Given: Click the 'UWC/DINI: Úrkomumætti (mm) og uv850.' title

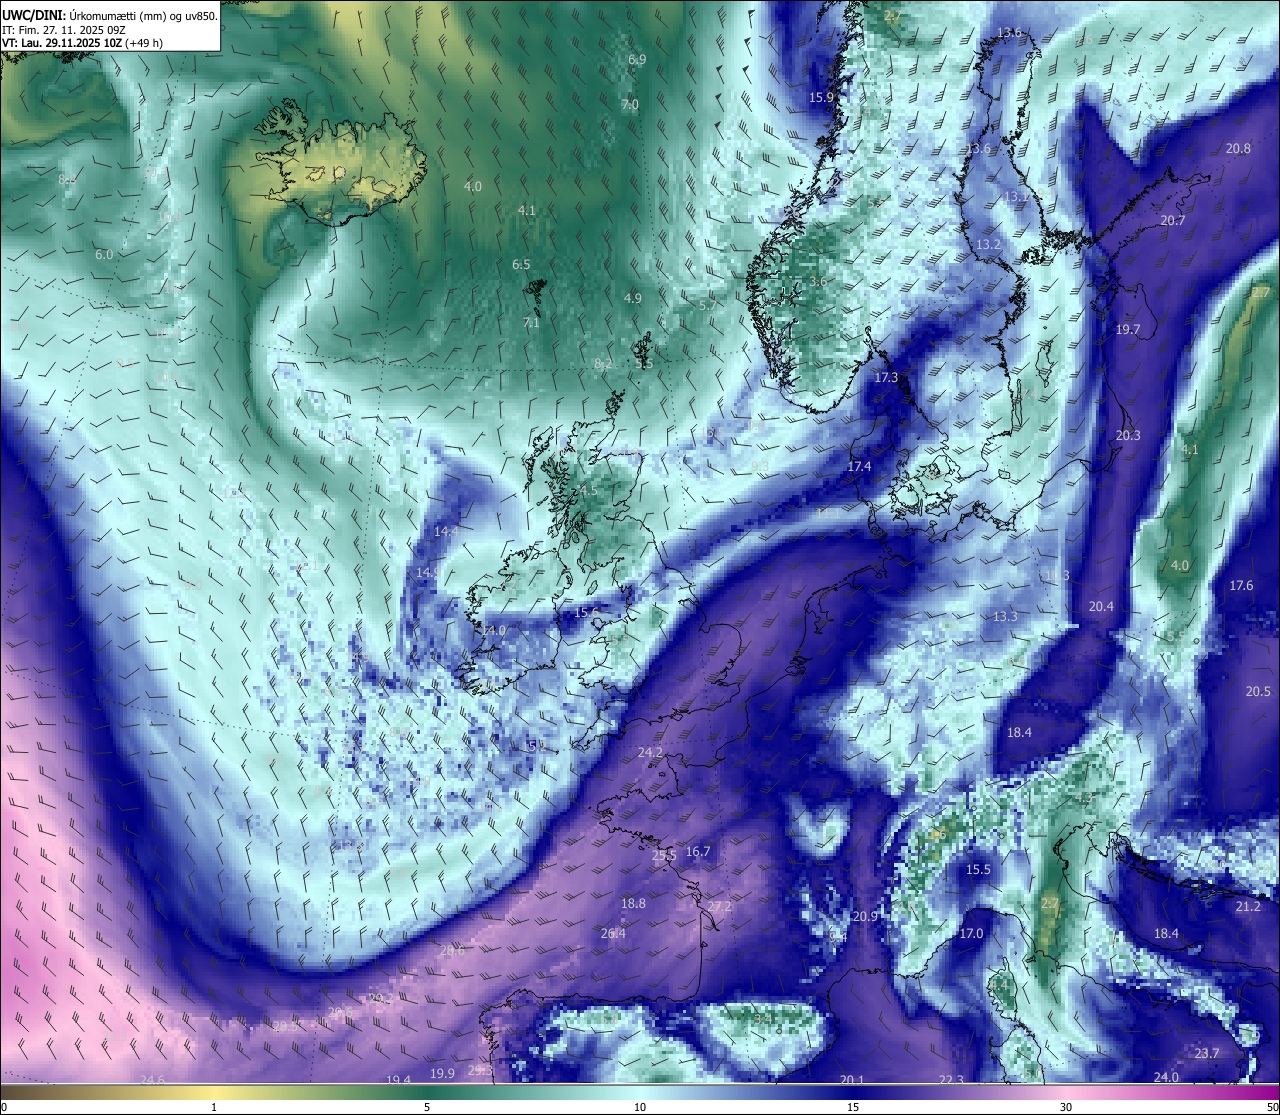Looking at the screenshot, I should pyautogui.click(x=110, y=15).
